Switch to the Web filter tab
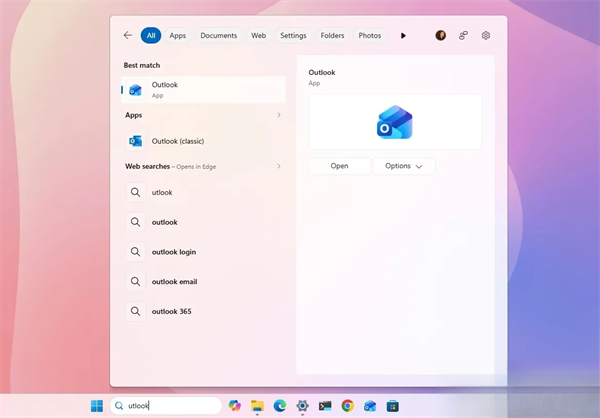This screenshot has height=418, width=600. coord(258,36)
